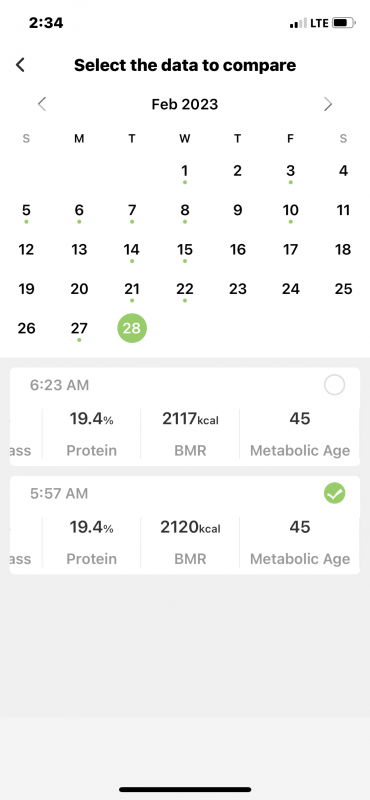This screenshot has height=800, width=370.
Task: Deselect the 5:57 AM checked measurement
Action: 334,493
